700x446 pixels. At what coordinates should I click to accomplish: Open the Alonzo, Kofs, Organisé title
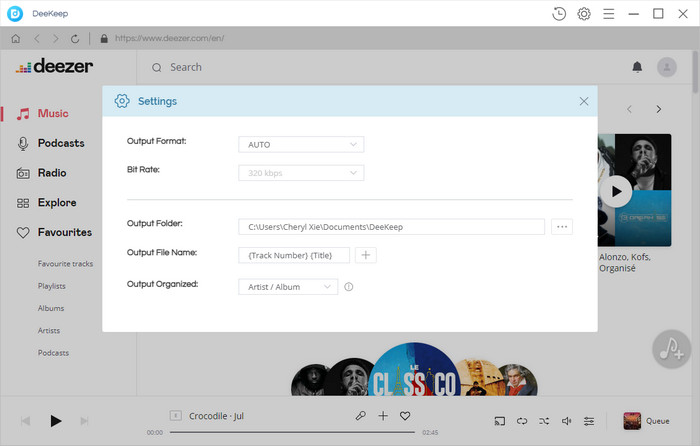coord(625,263)
